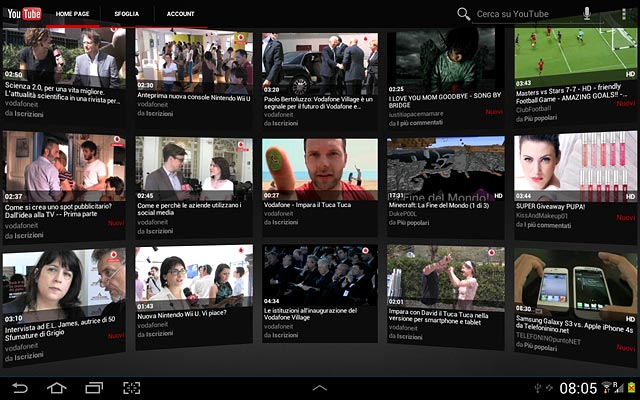Open Come si crea uno spot thumbnail
The width and height of the screenshot is (640, 400).
point(64,166)
